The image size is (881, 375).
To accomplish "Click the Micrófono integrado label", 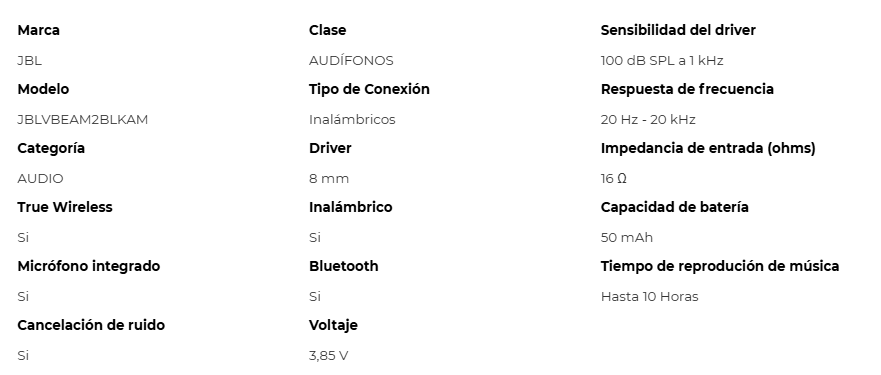I will point(89,266).
